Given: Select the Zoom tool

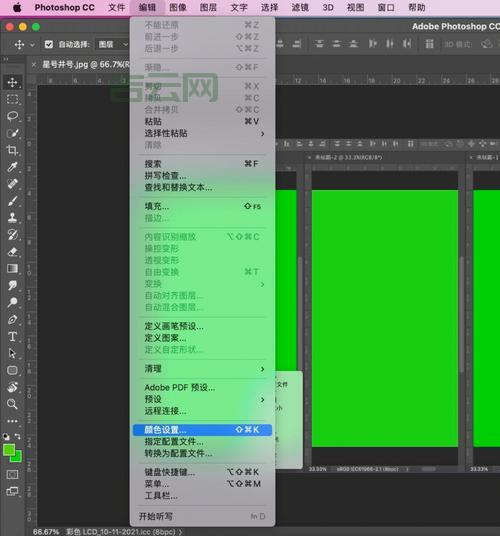Looking at the screenshot, I should [13, 404].
